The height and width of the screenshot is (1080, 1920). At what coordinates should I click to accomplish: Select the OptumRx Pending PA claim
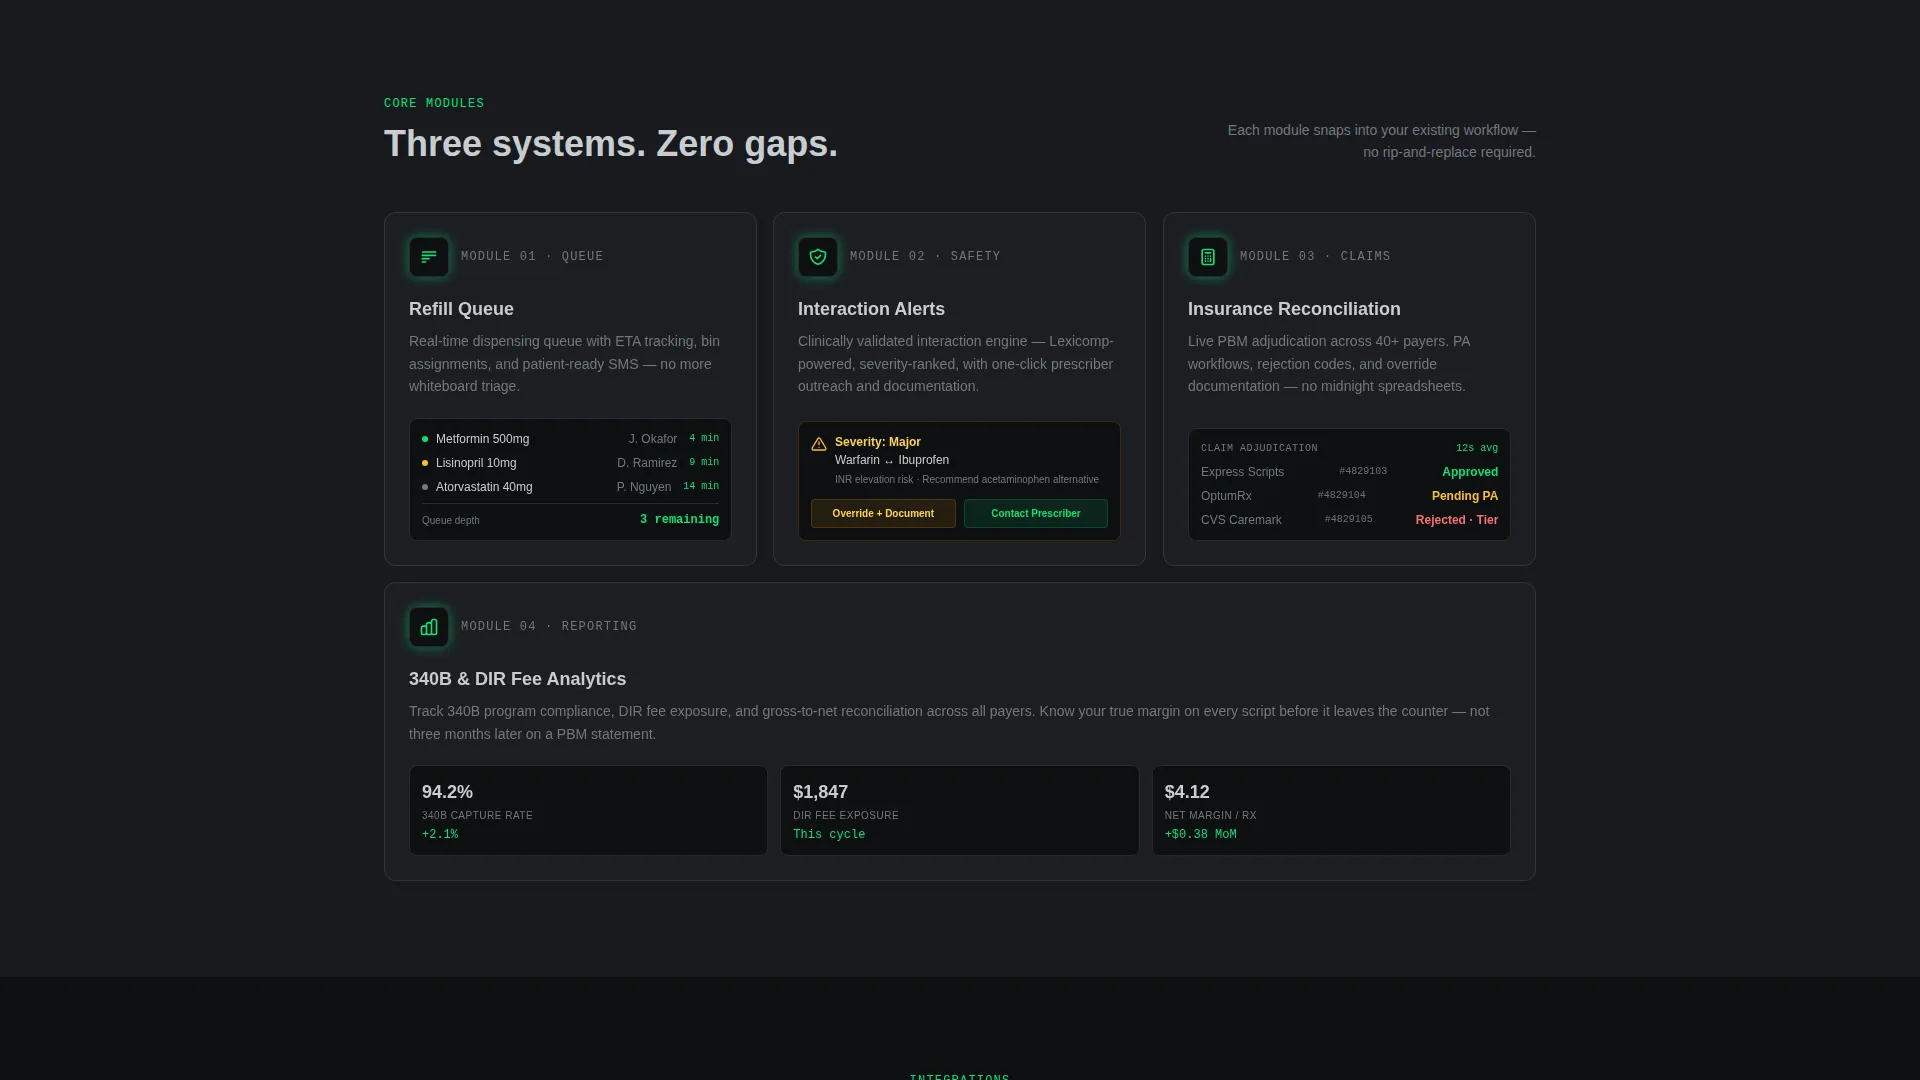pyautogui.click(x=1349, y=496)
